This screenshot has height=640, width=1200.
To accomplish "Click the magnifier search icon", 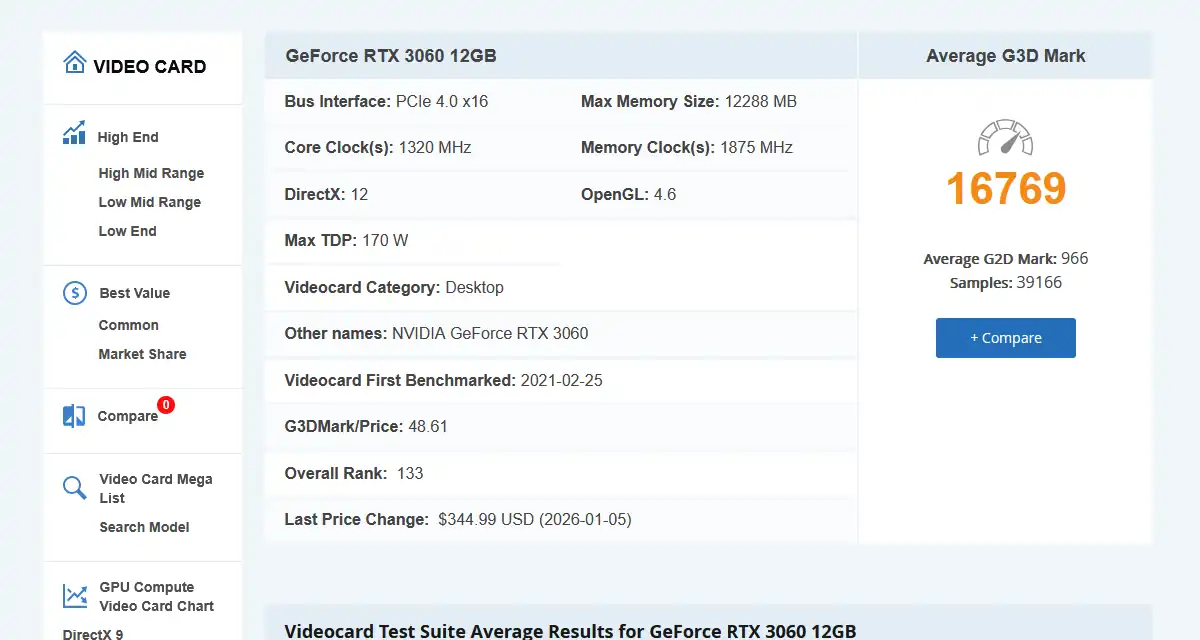I will pos(75,488).
